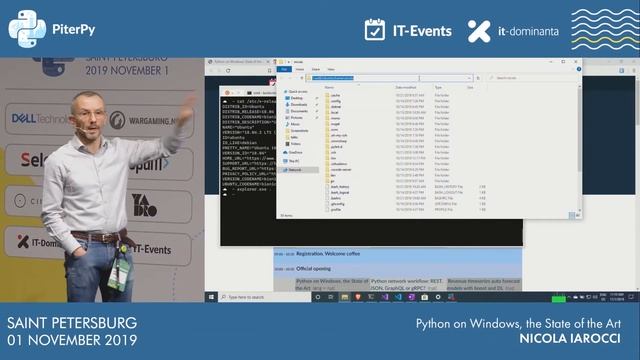This screenshot has height=360, width=640.
Task: Sort files by the Size column
Action: 471,87
